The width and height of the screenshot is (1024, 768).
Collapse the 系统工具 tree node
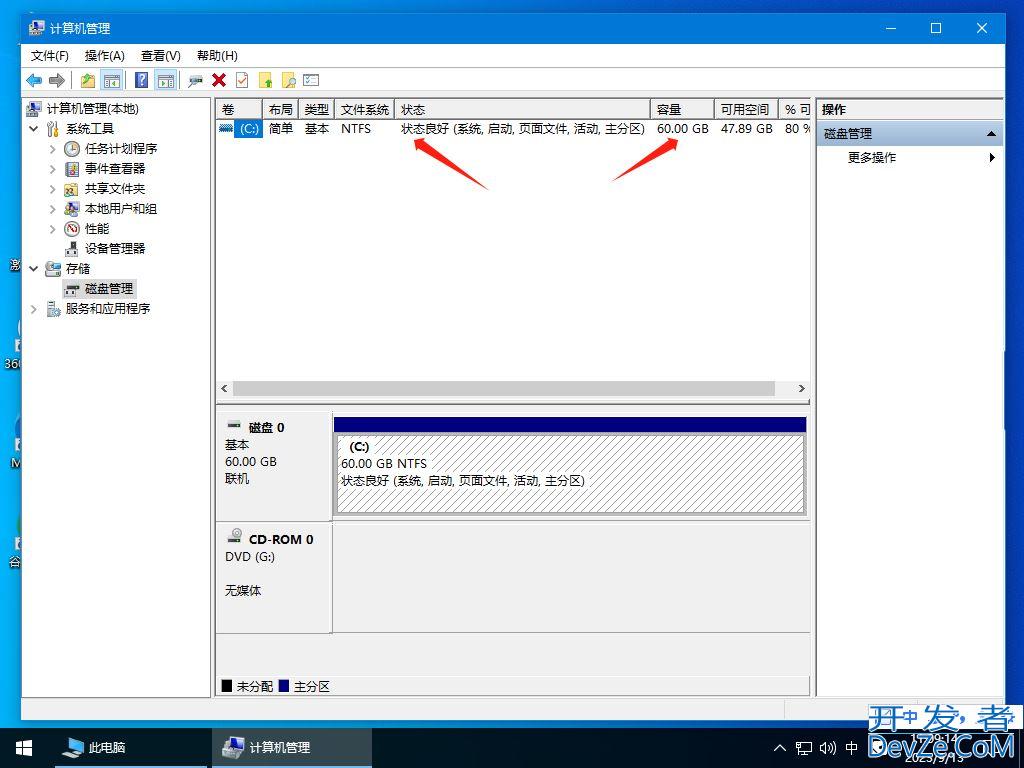click(34, 129)
